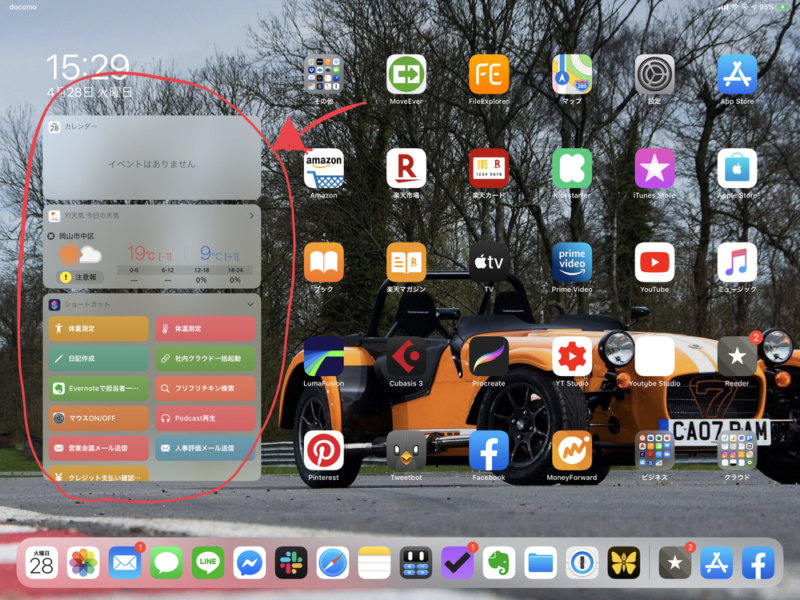Run the Podcast再生 shortcut
The height and width of the screenshot is (600, 800).
205,418
